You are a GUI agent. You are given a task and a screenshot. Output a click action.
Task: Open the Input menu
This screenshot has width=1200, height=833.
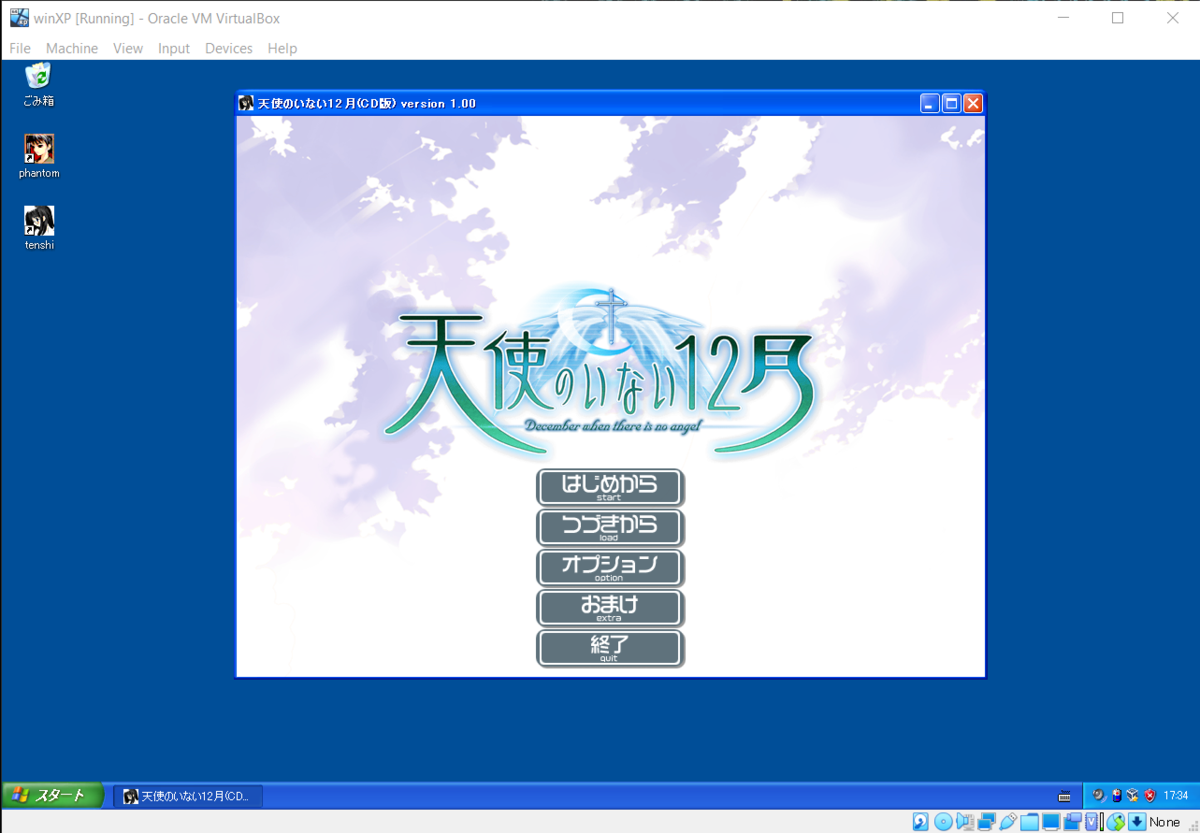tap(174, 48)
